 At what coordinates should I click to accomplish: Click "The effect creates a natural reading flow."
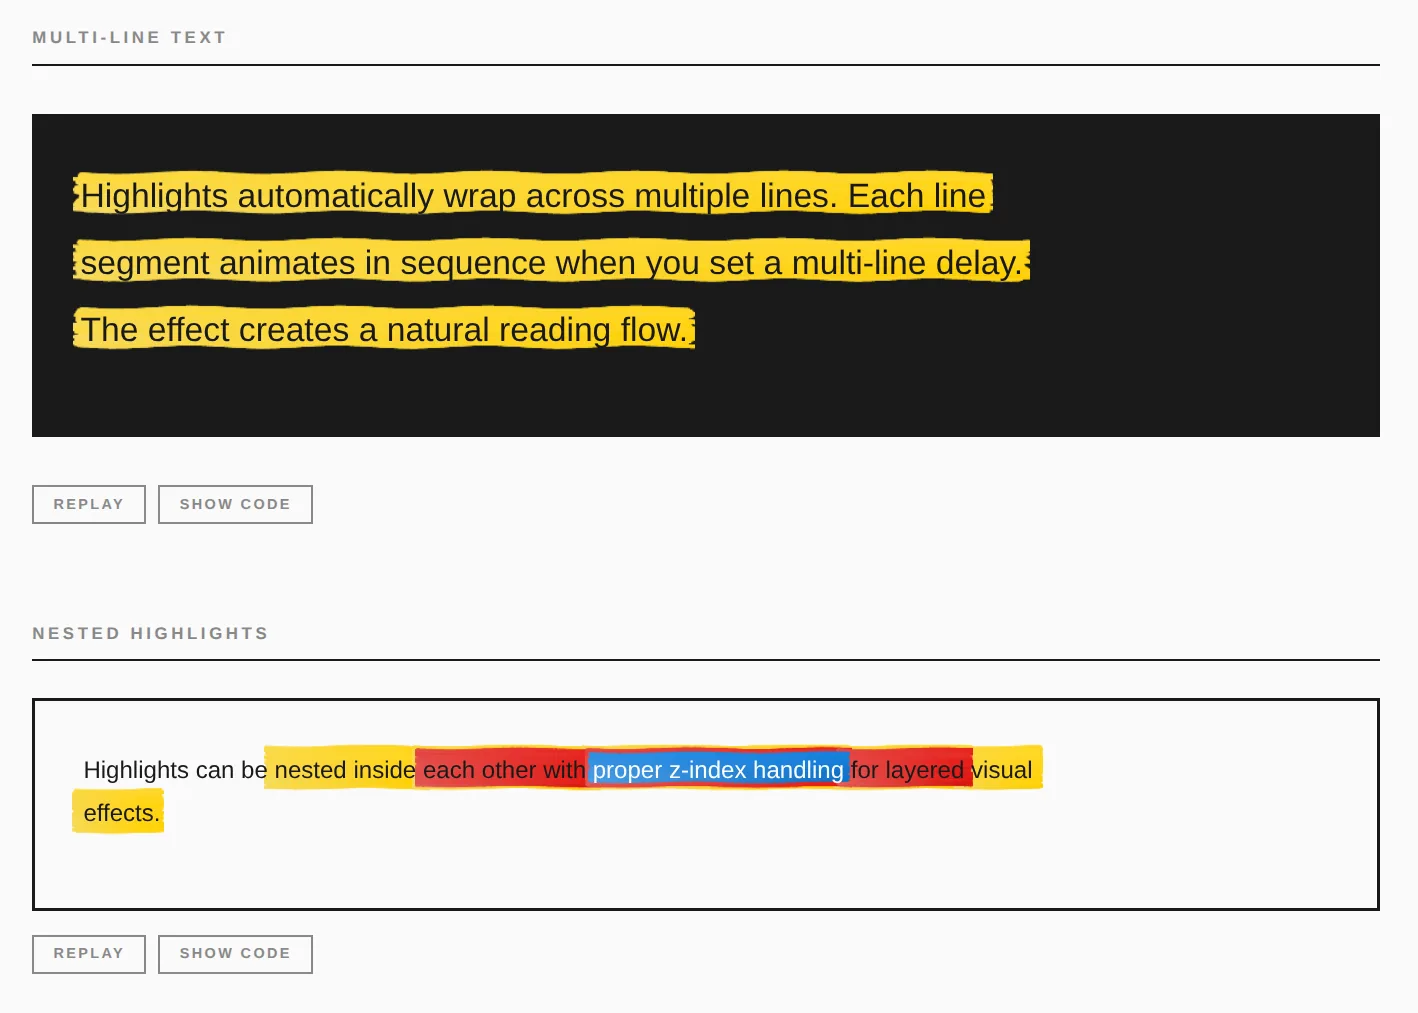coord(384,330)
